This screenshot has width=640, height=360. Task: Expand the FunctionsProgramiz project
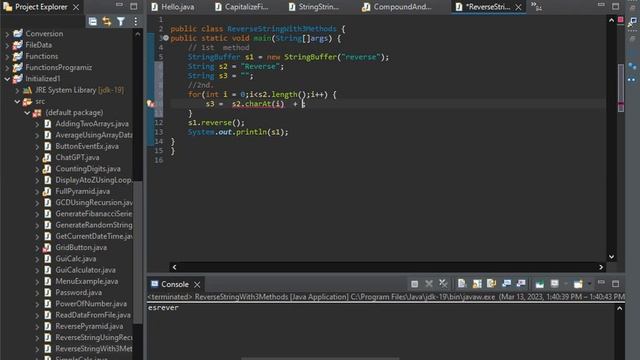click(x=7, y=68)
